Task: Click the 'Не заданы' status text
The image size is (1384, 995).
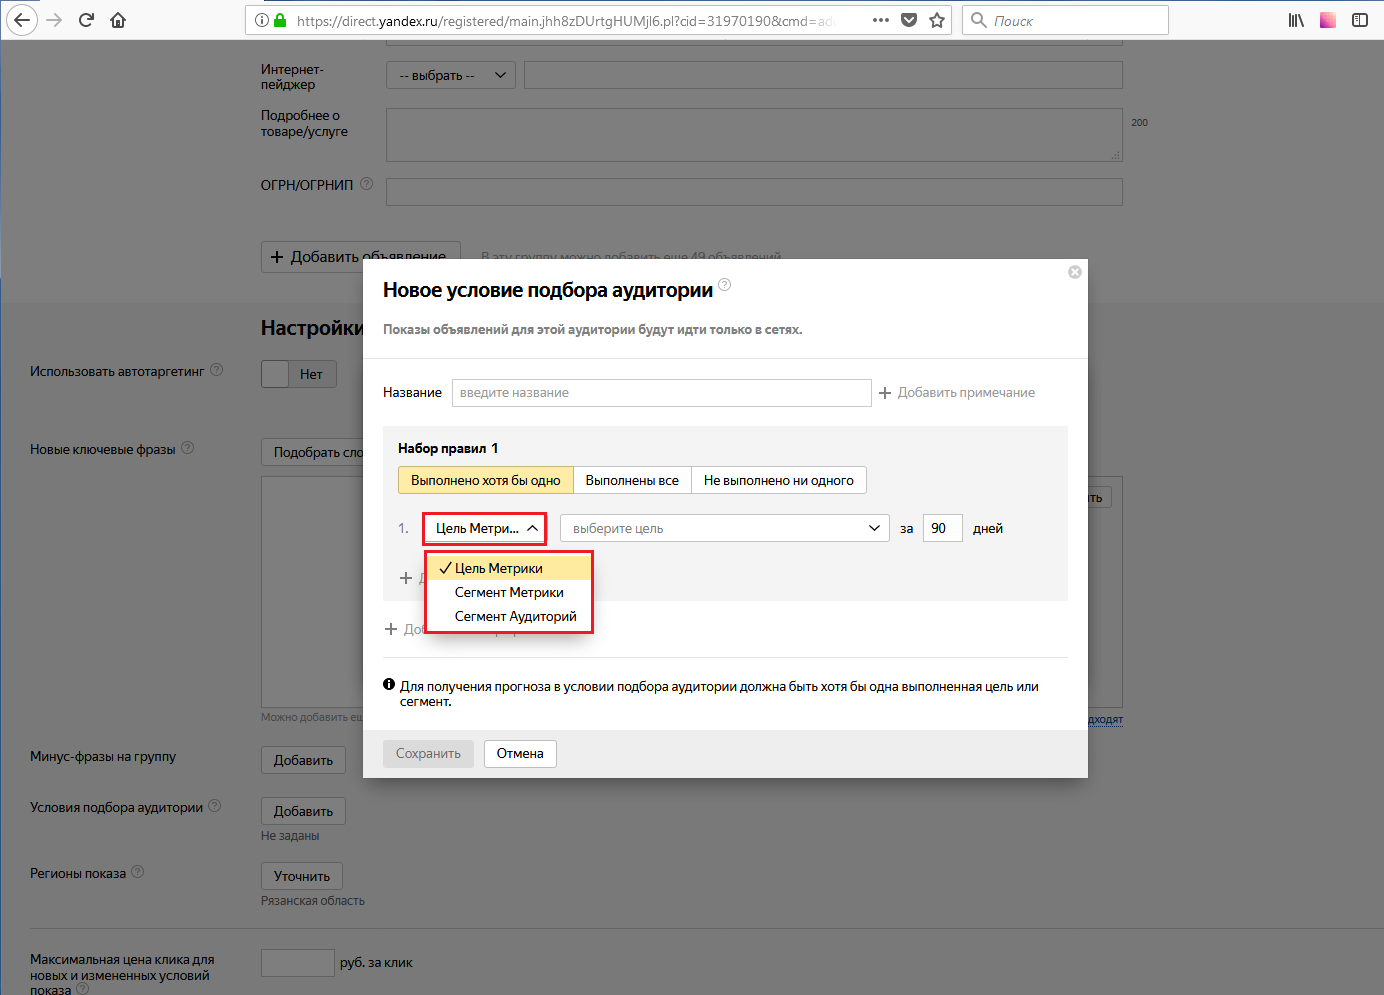Action: [x=290, y=836]
